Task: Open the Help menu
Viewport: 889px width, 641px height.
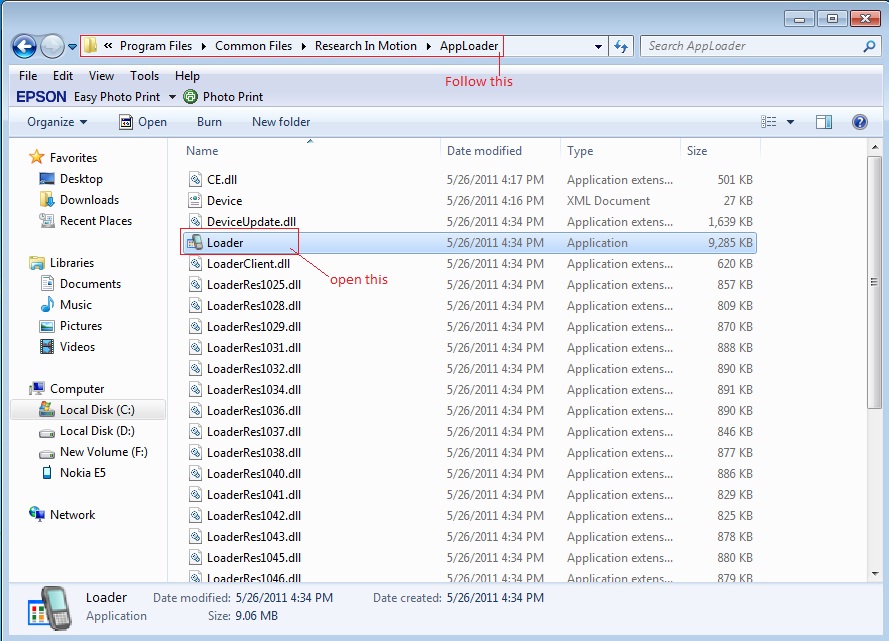Action: 187,75
